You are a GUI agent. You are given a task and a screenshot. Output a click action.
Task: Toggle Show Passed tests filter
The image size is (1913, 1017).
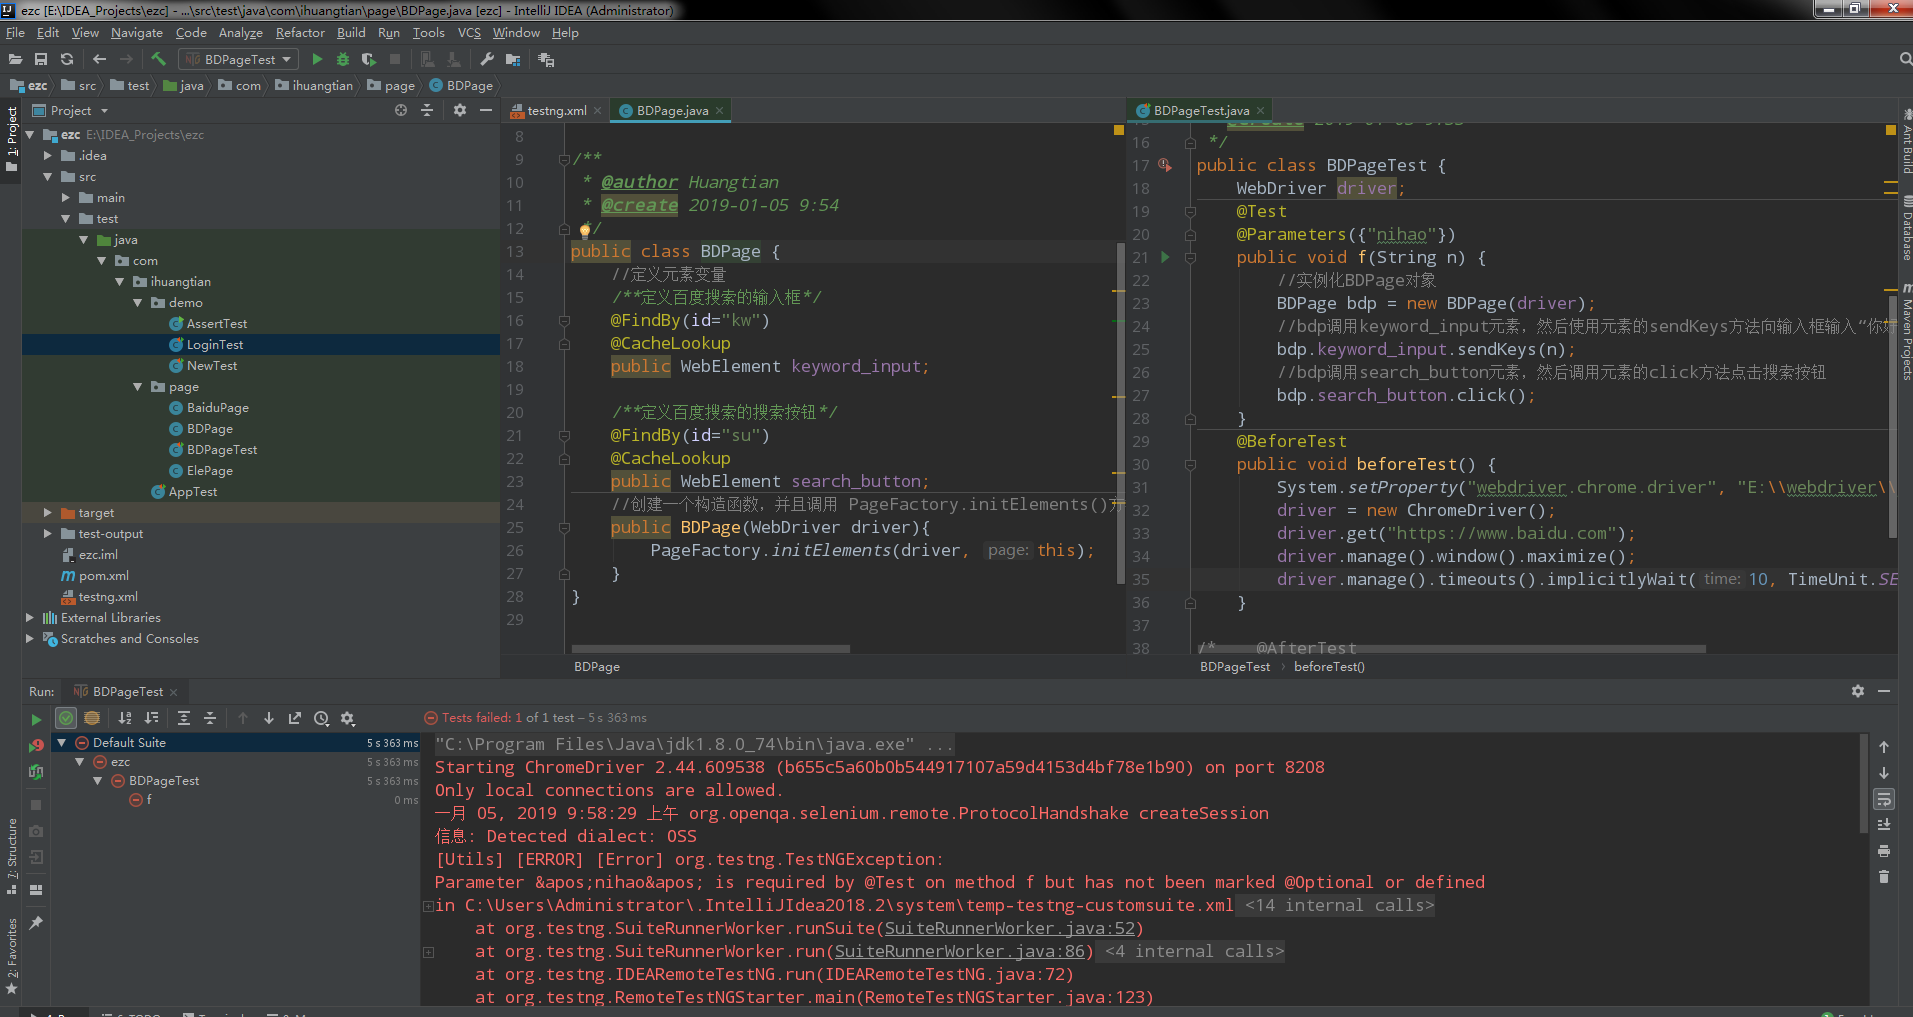click(x=66, y=718)
